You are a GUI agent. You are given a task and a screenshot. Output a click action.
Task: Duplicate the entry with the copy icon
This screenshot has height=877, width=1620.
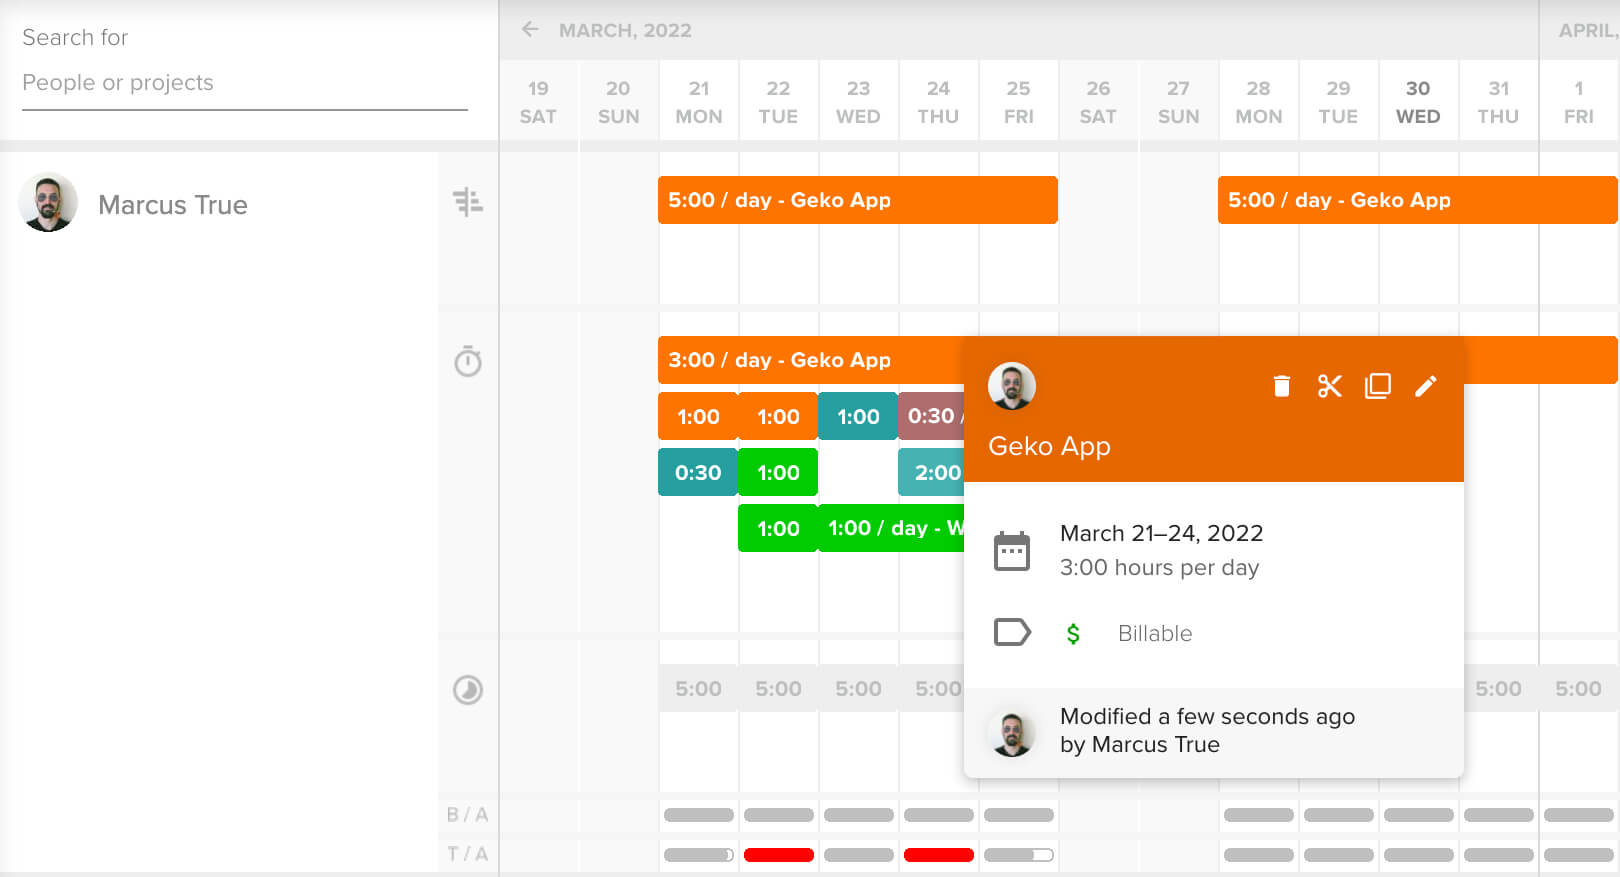(x=1377, y=386)
